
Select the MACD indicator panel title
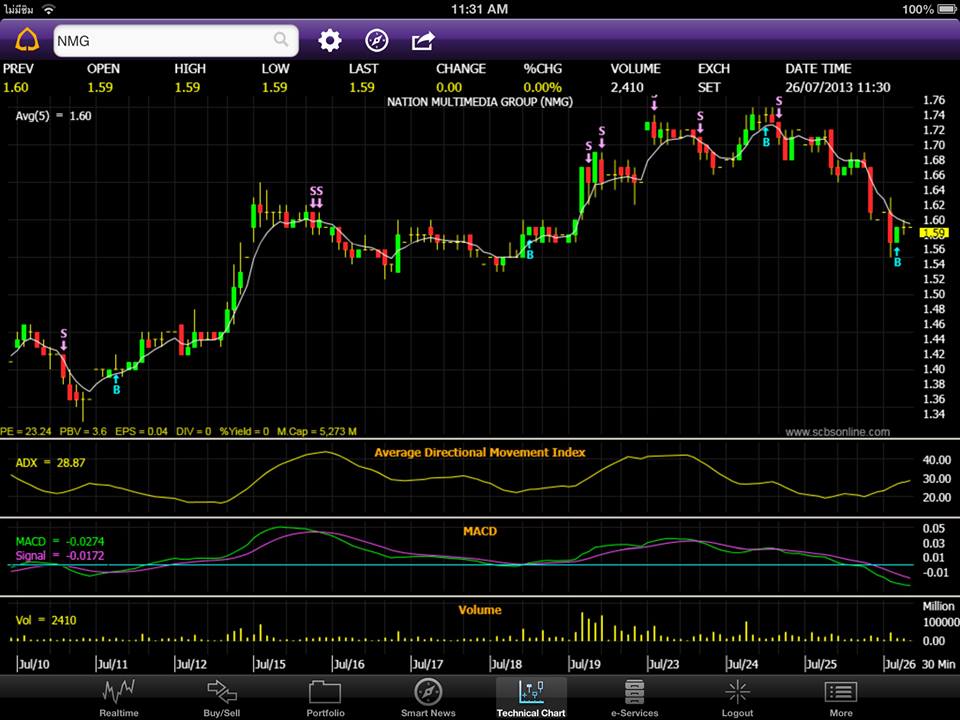(x=479, y=531)
